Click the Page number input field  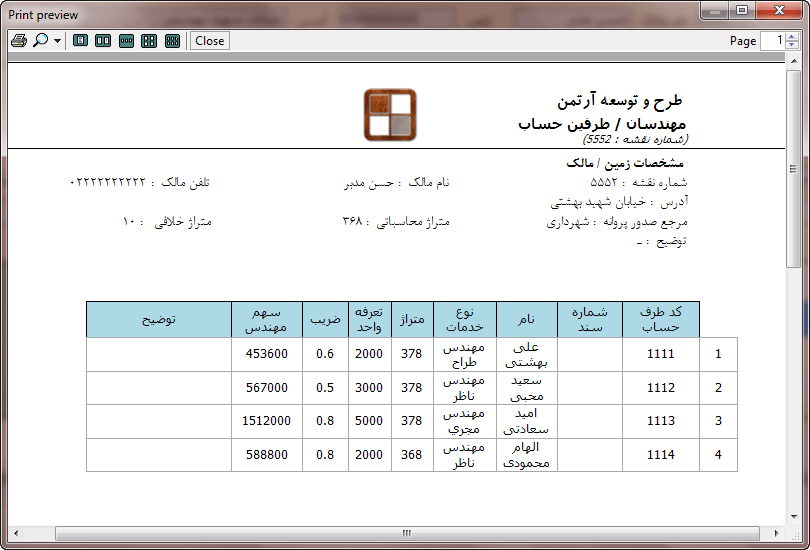[772, 41]
